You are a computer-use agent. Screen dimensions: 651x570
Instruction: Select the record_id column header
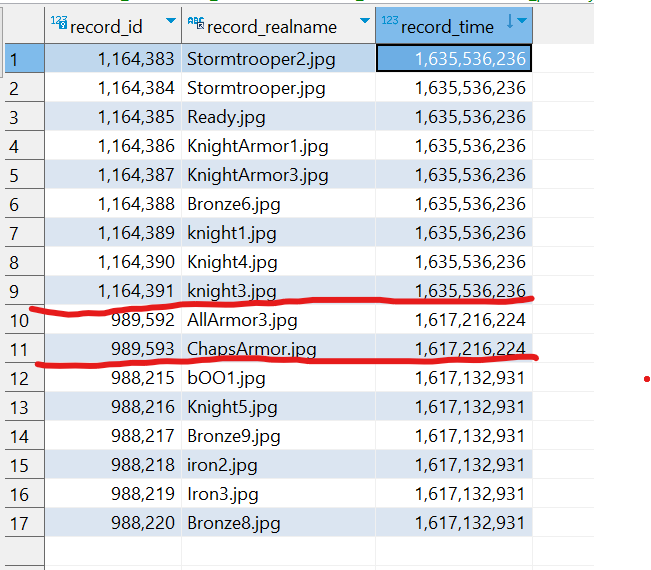113,25
